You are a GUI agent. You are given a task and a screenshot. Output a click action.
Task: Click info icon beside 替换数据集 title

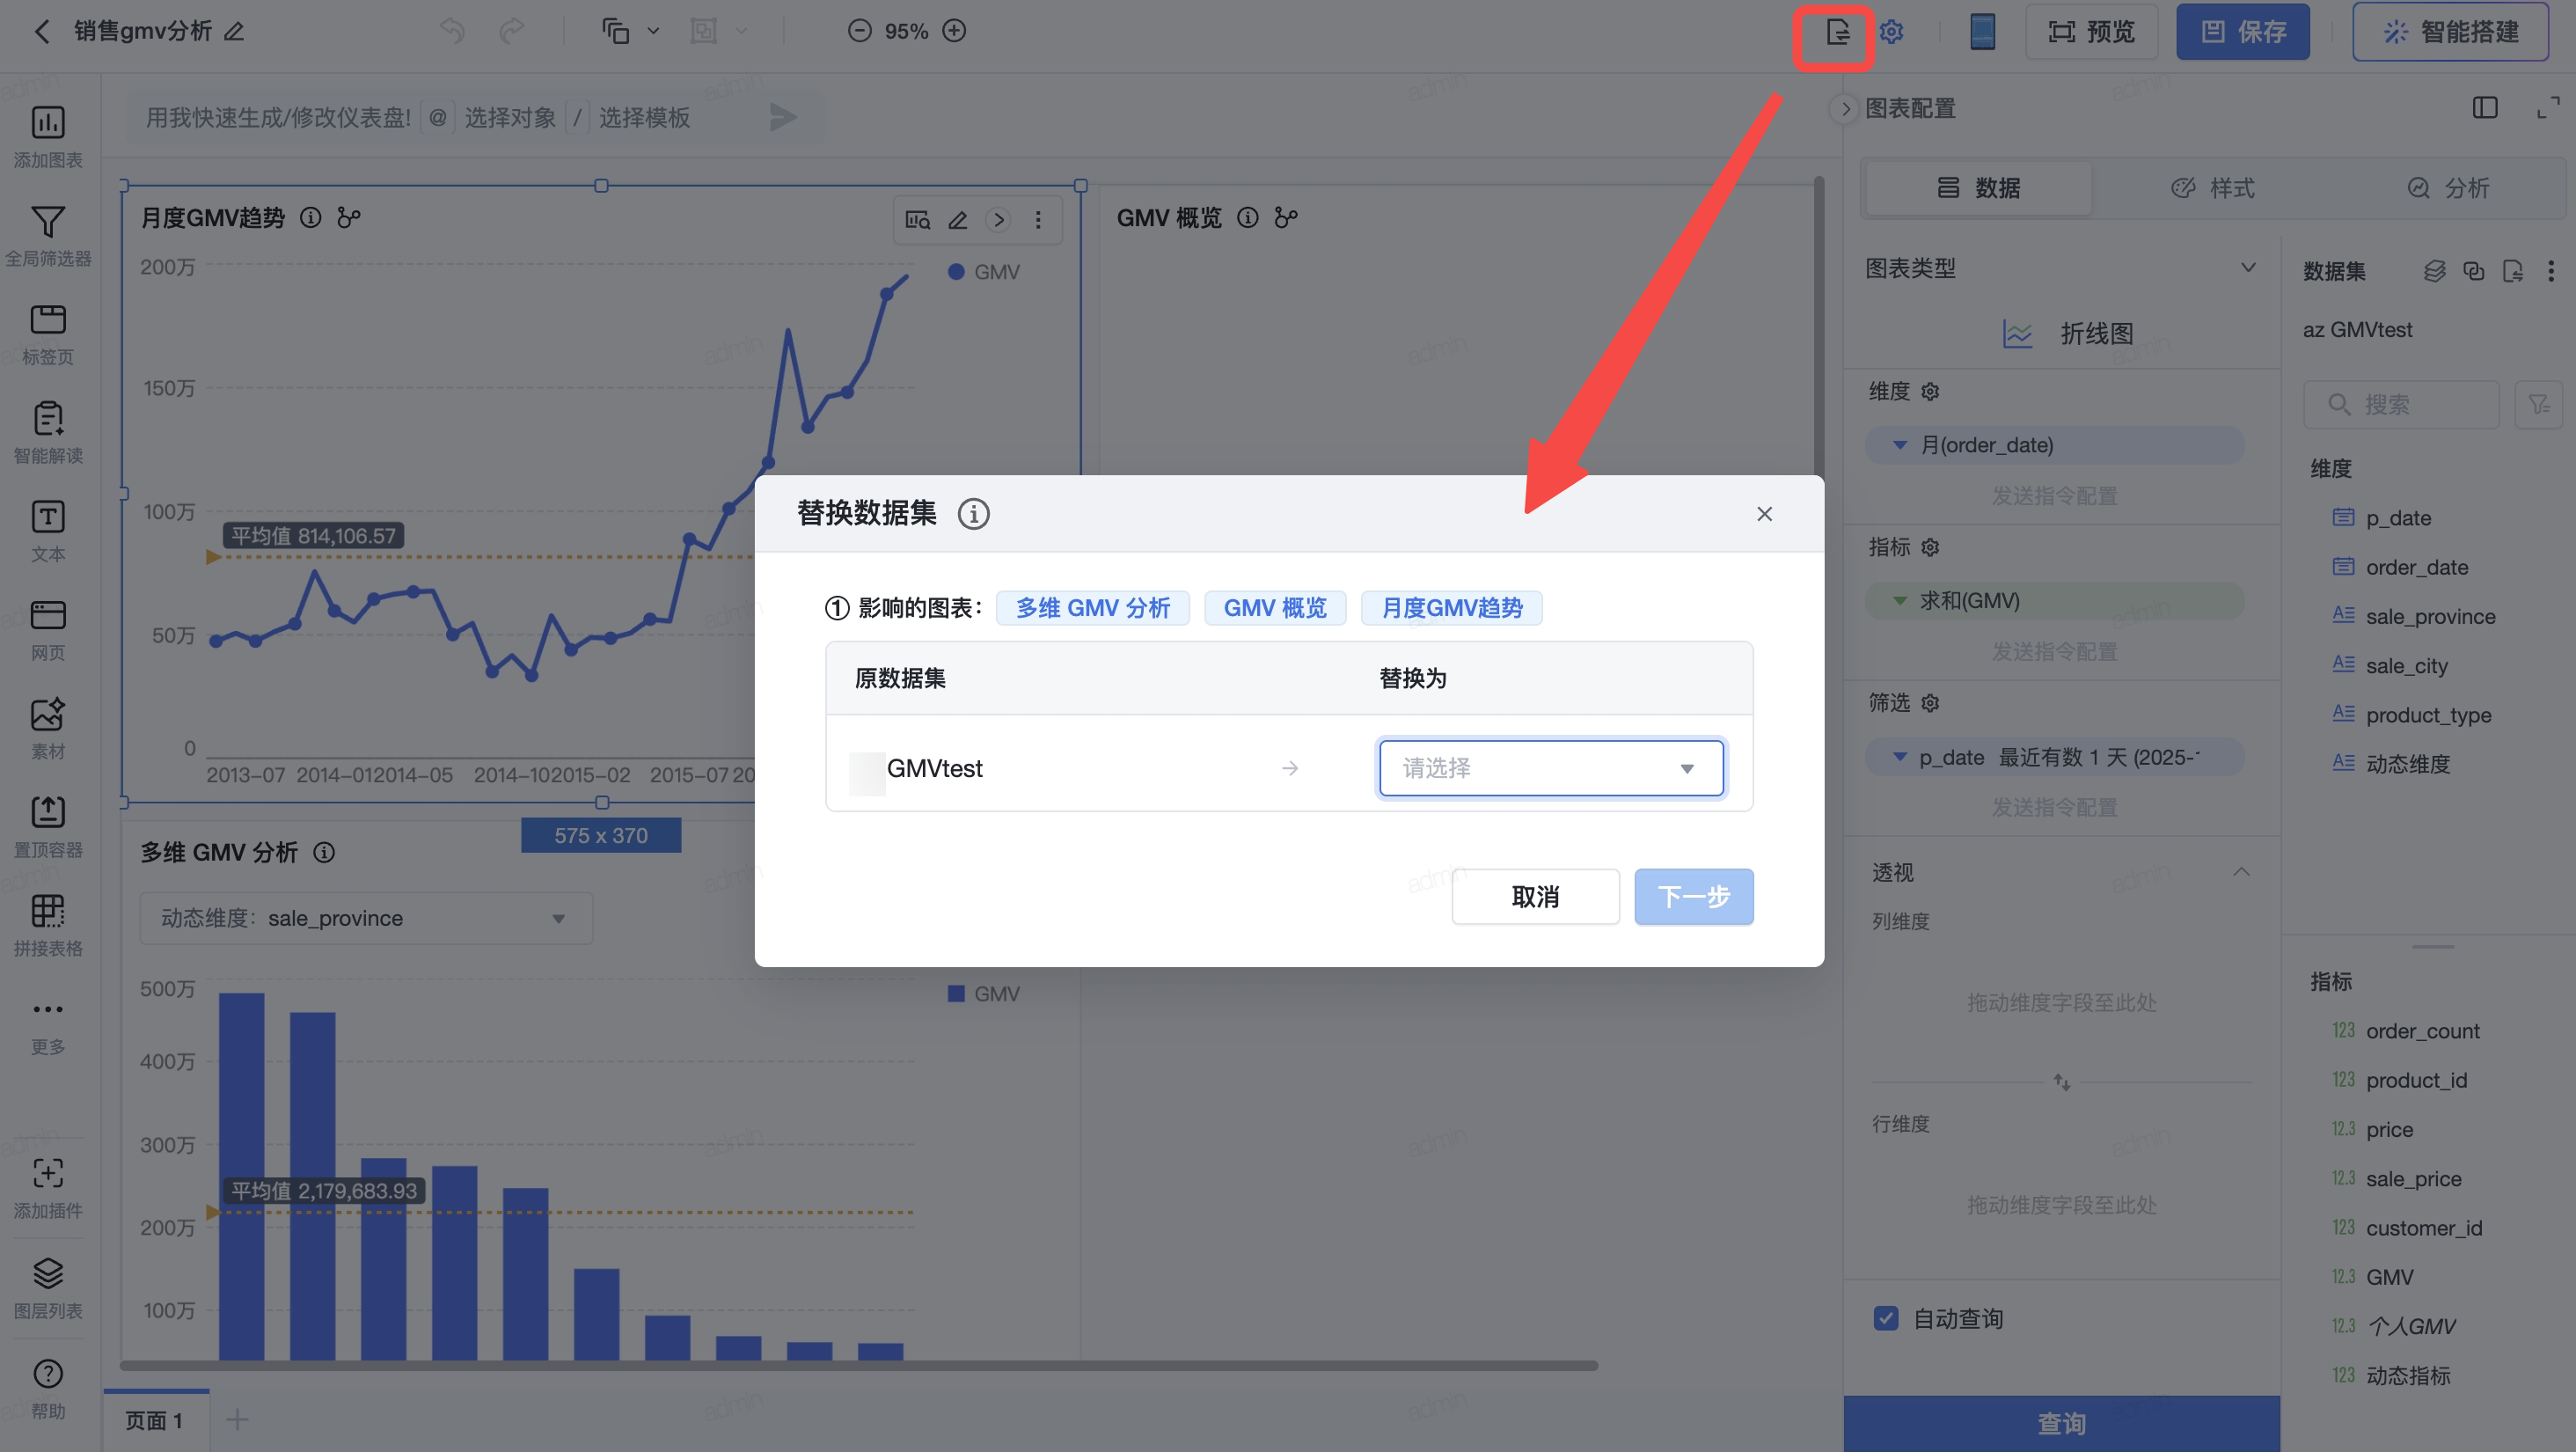tap(973, 514)
